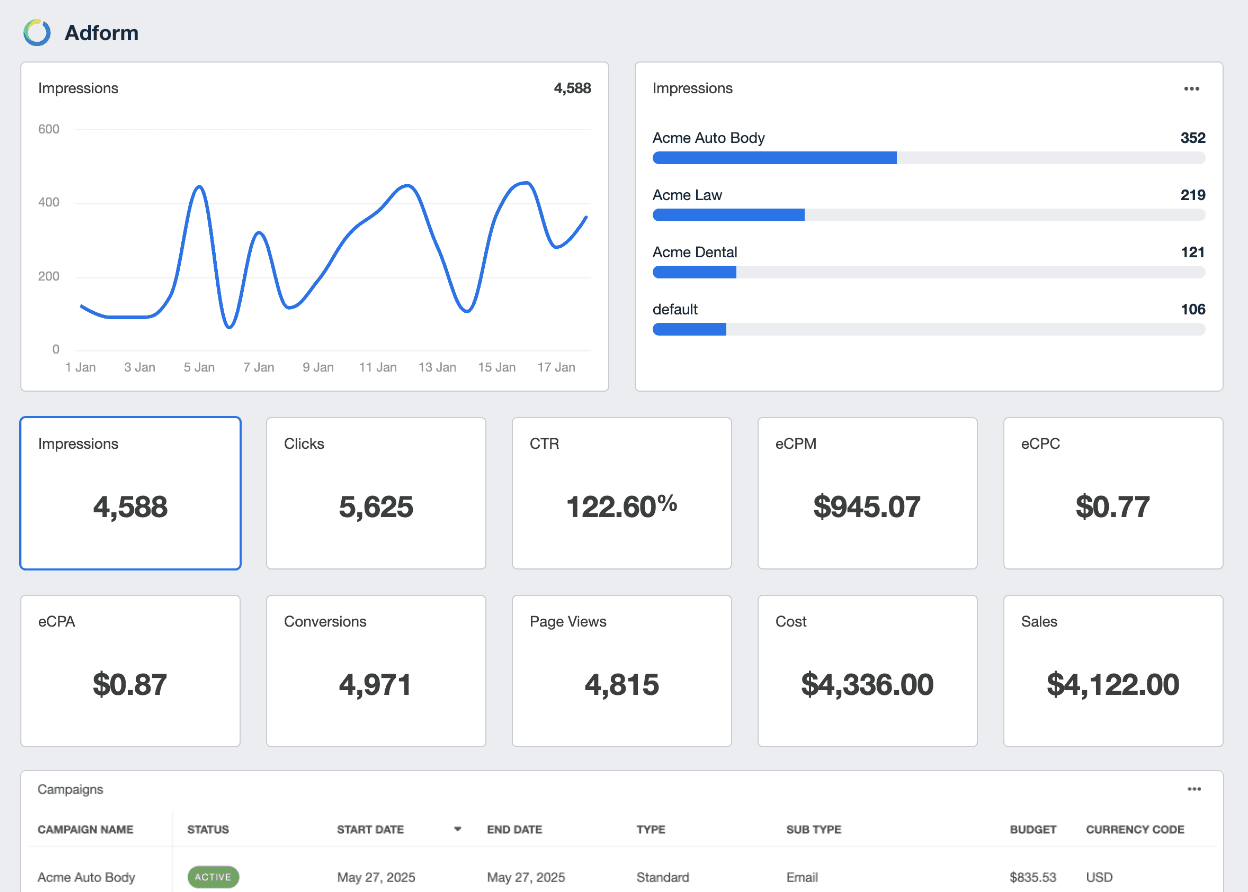Toggle selection of the eCPC card
Screen dimensions: 1248x892
(x=1113, y=493)
